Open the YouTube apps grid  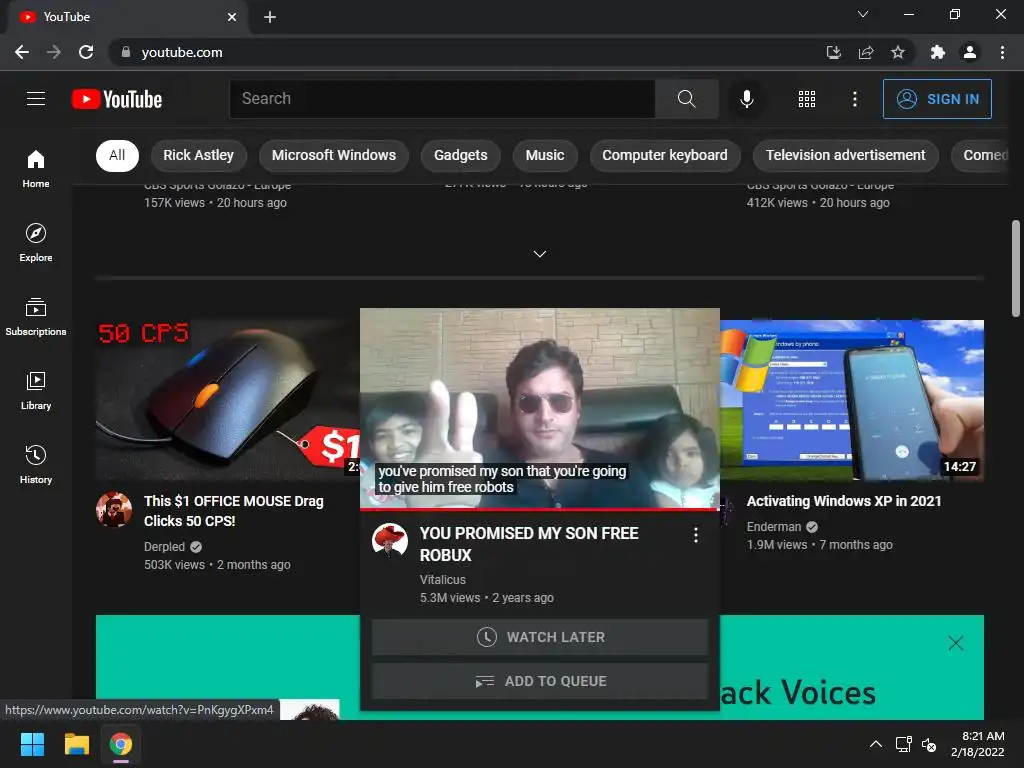click(x=807, y=99)
